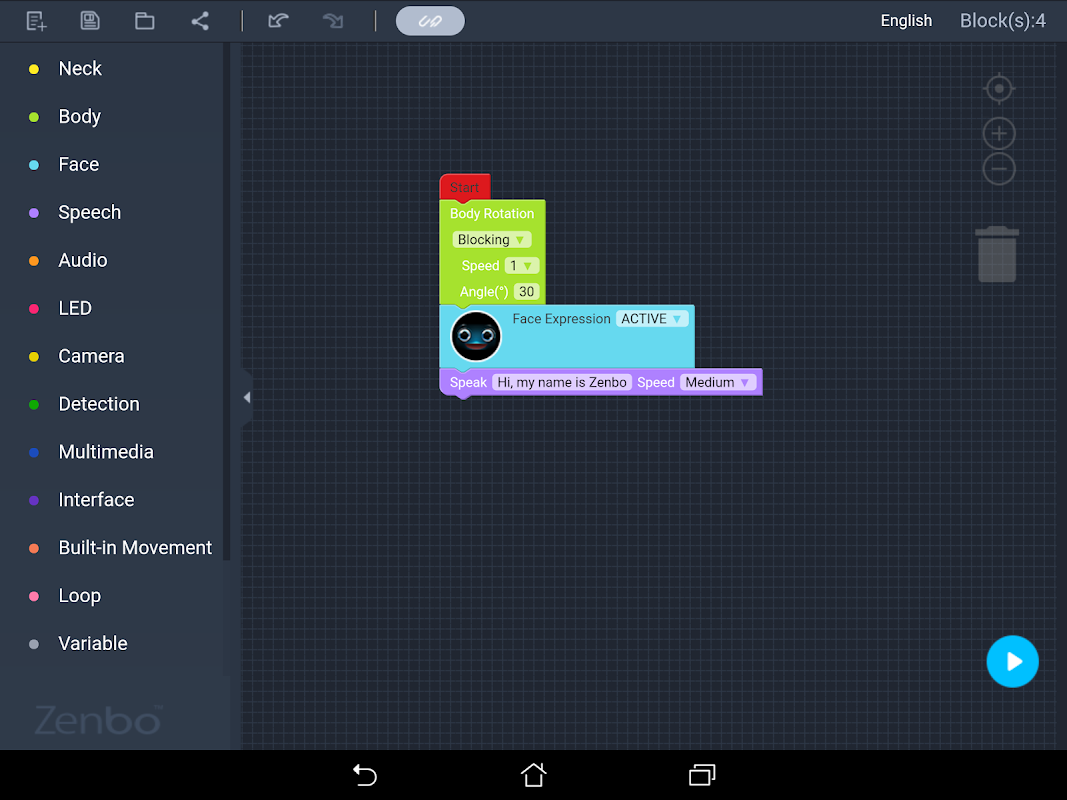Open the Camera block category
The width and height of the screenshot is (1067, 800).
91,356
